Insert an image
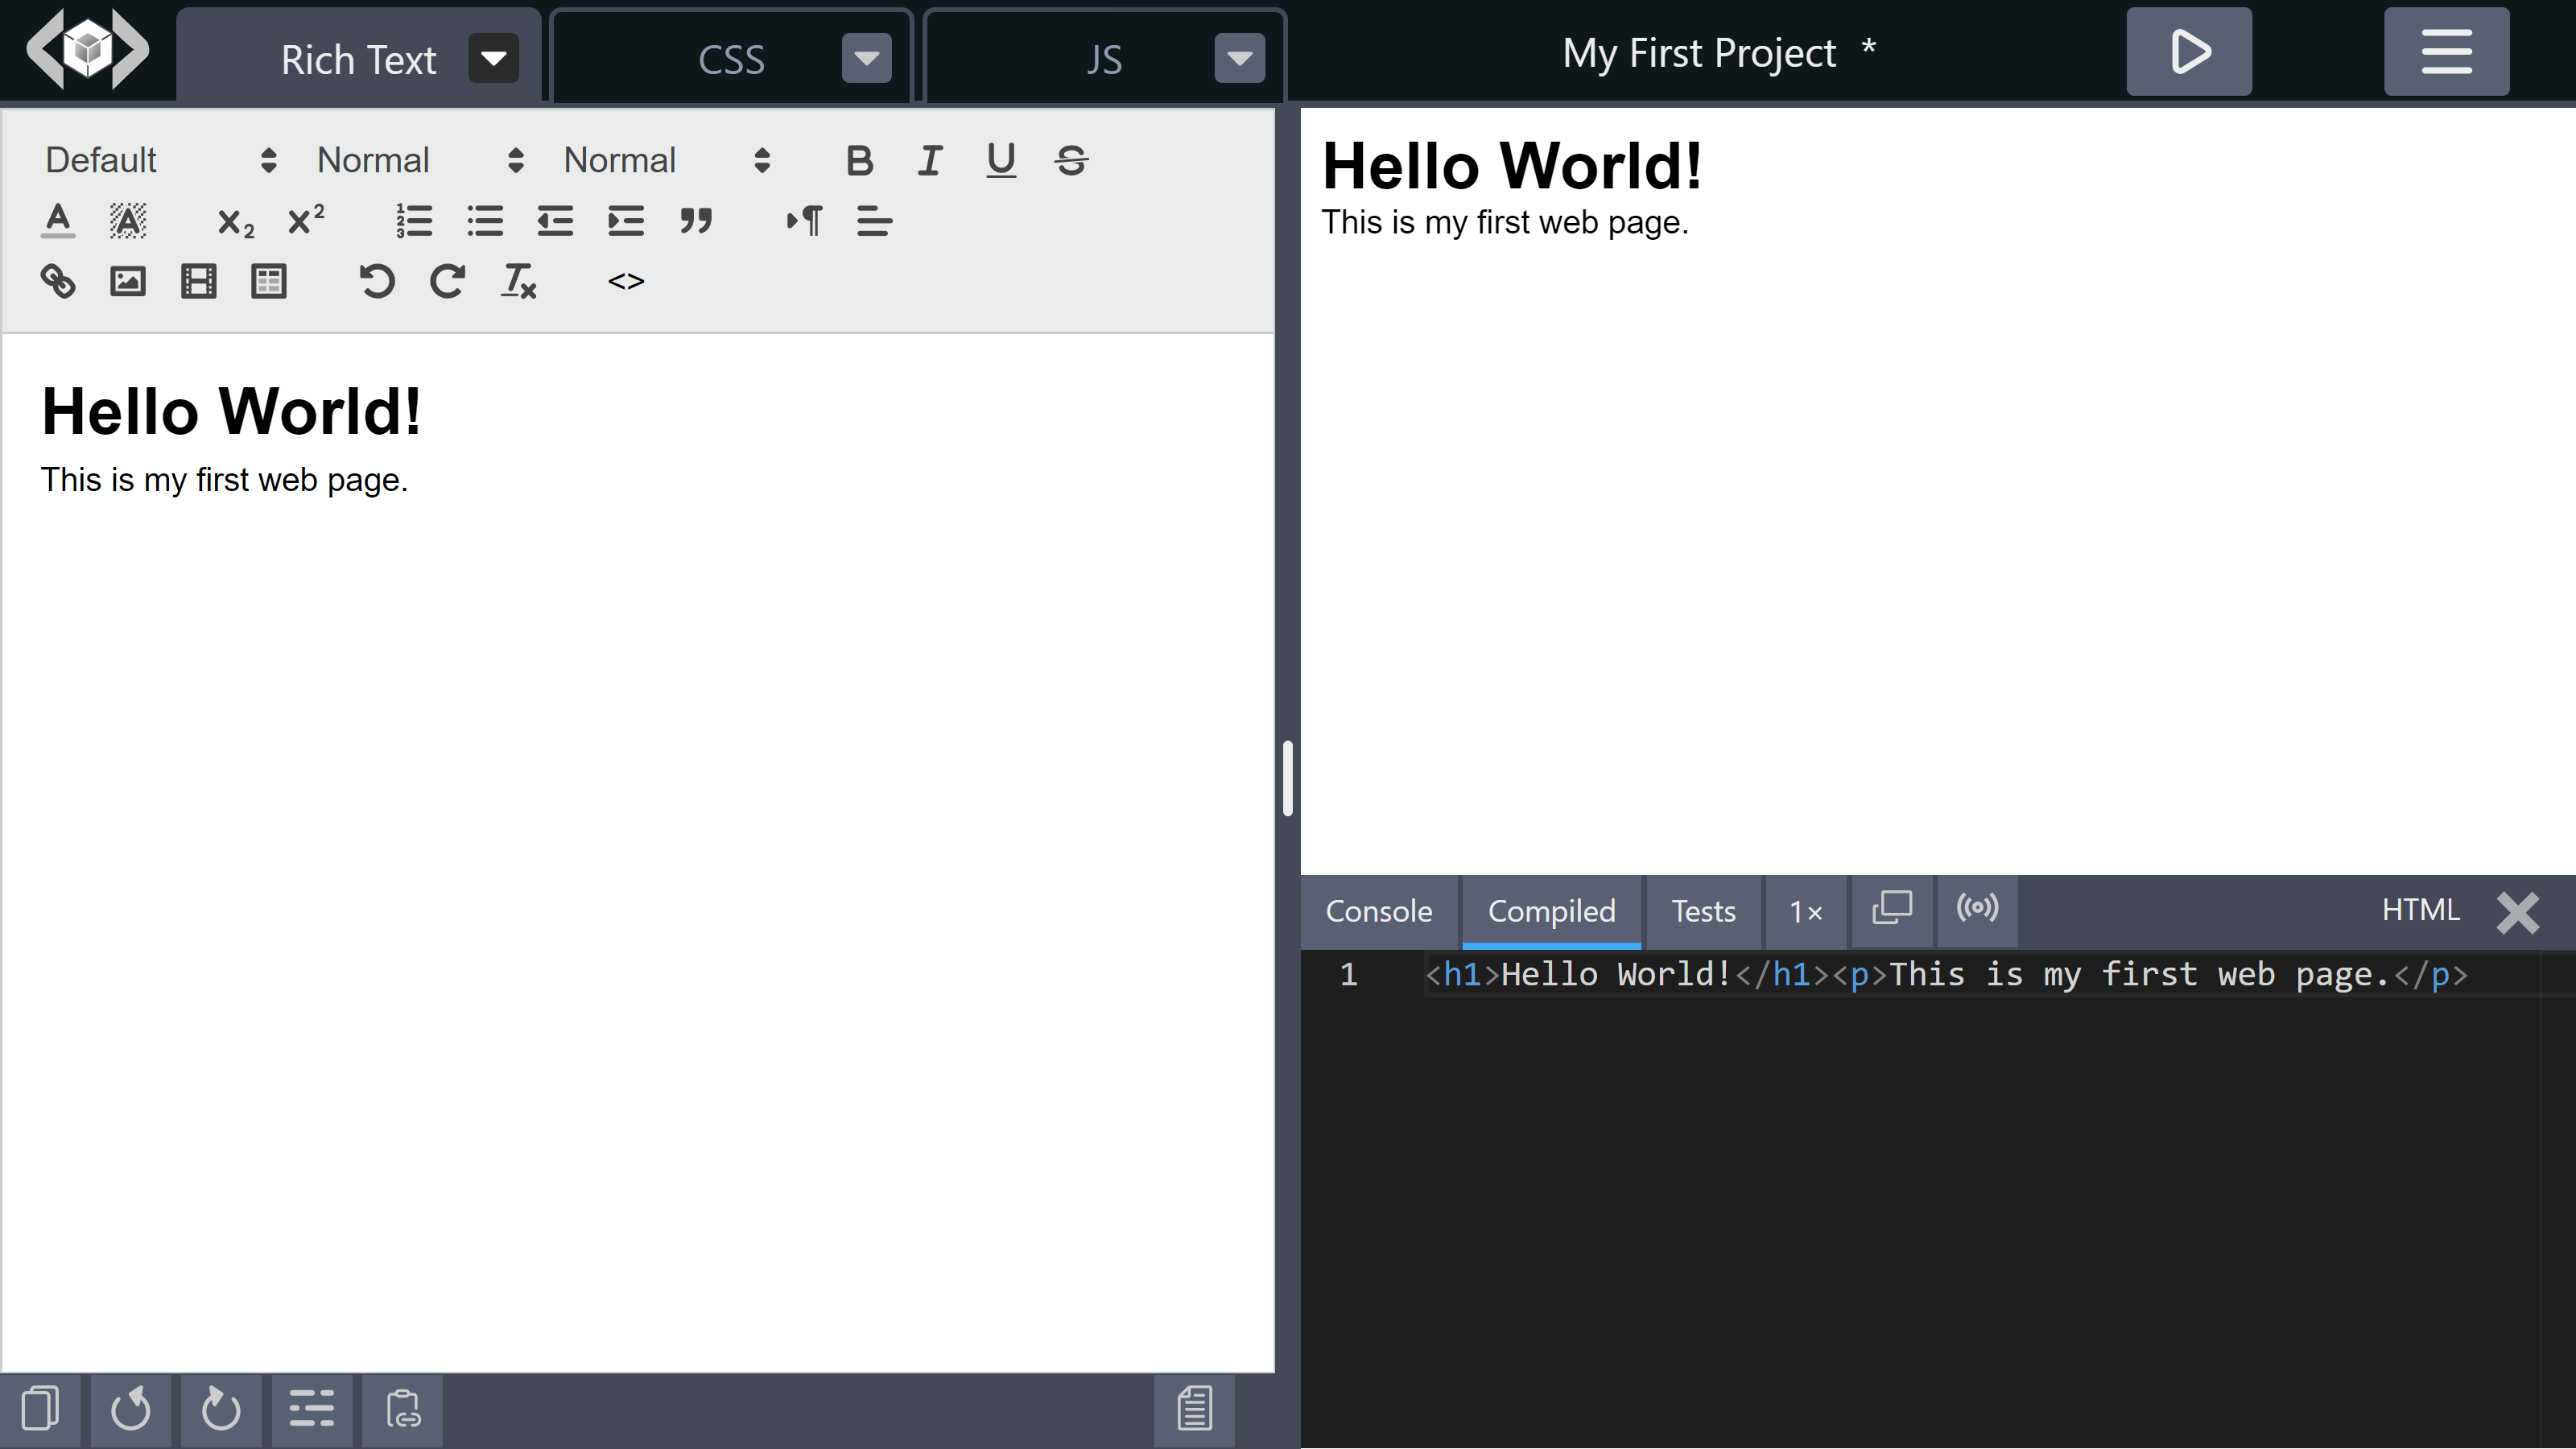This screenshot has width=2576, height=1449. (128, 281)
